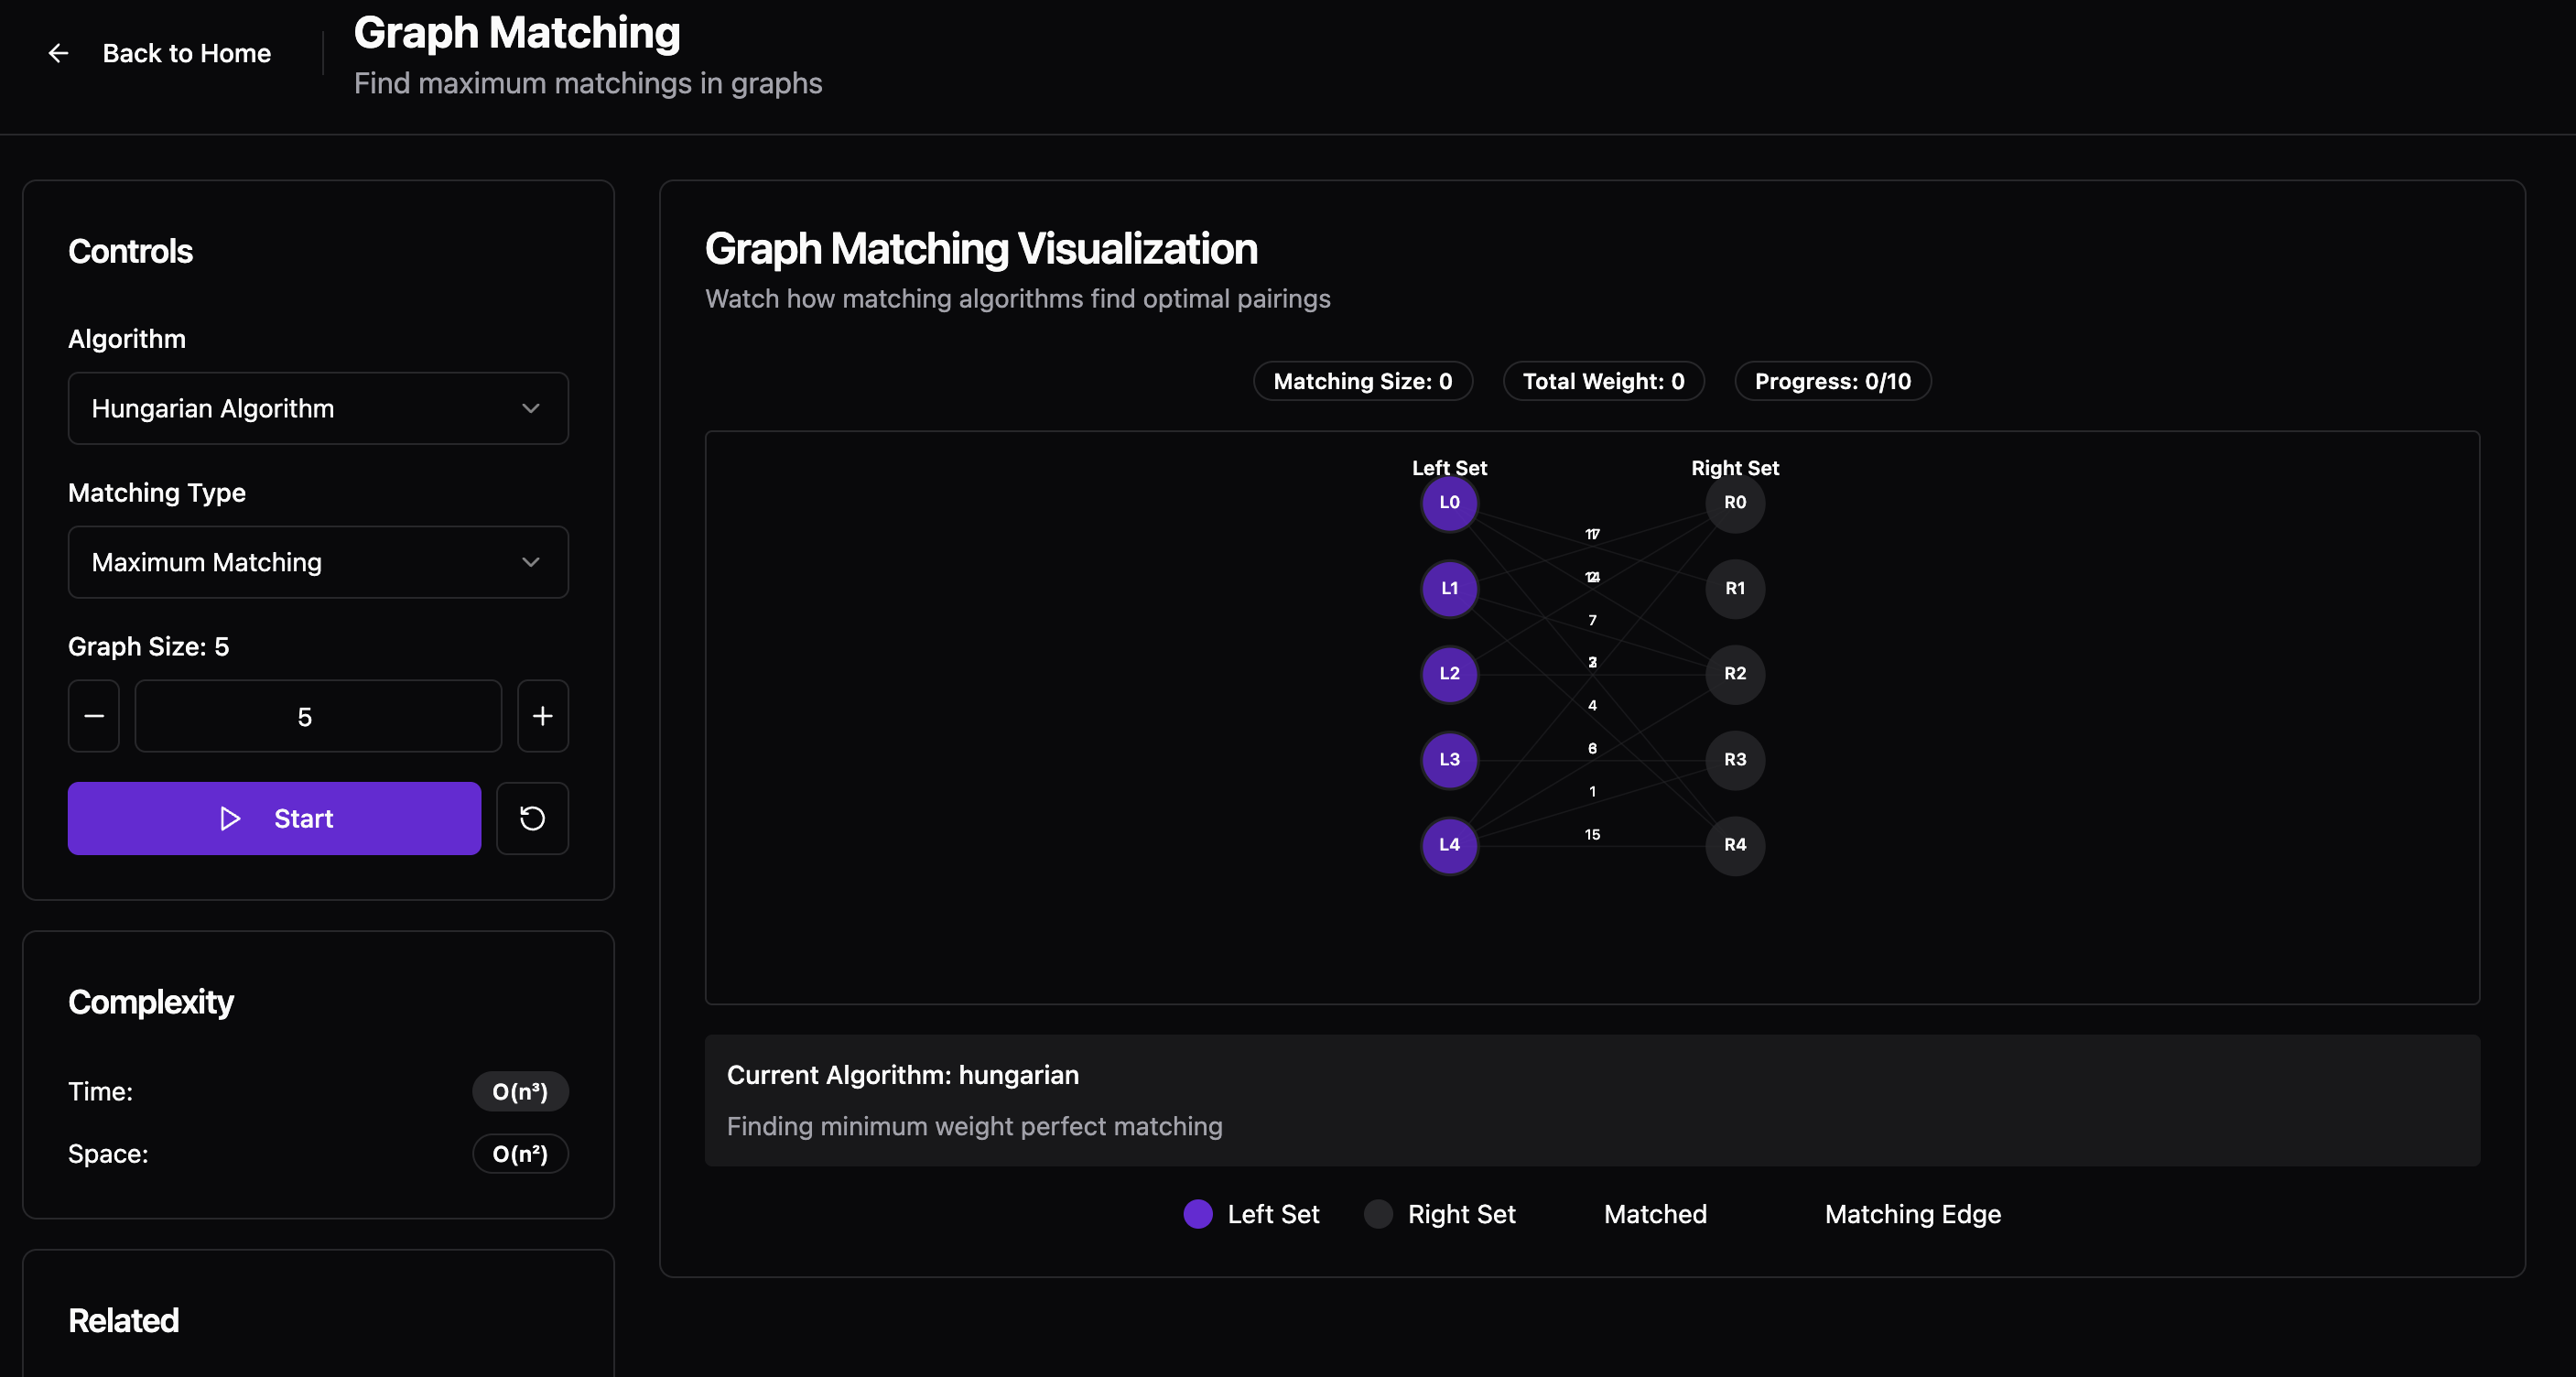Viewport: 2576px width, 1377px height.
Task: Click the Progress: 0/10 indicator
Action: click(x=1832, y=381)
